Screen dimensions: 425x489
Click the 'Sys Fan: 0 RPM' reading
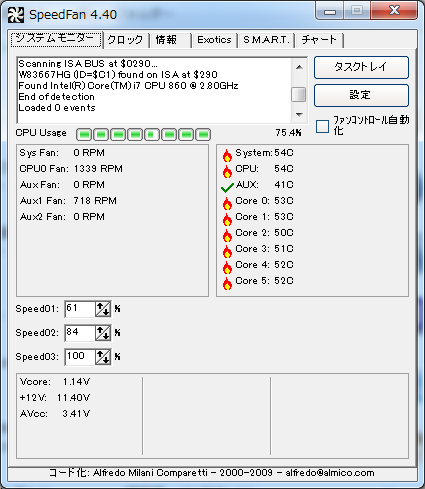coord(62,153)
